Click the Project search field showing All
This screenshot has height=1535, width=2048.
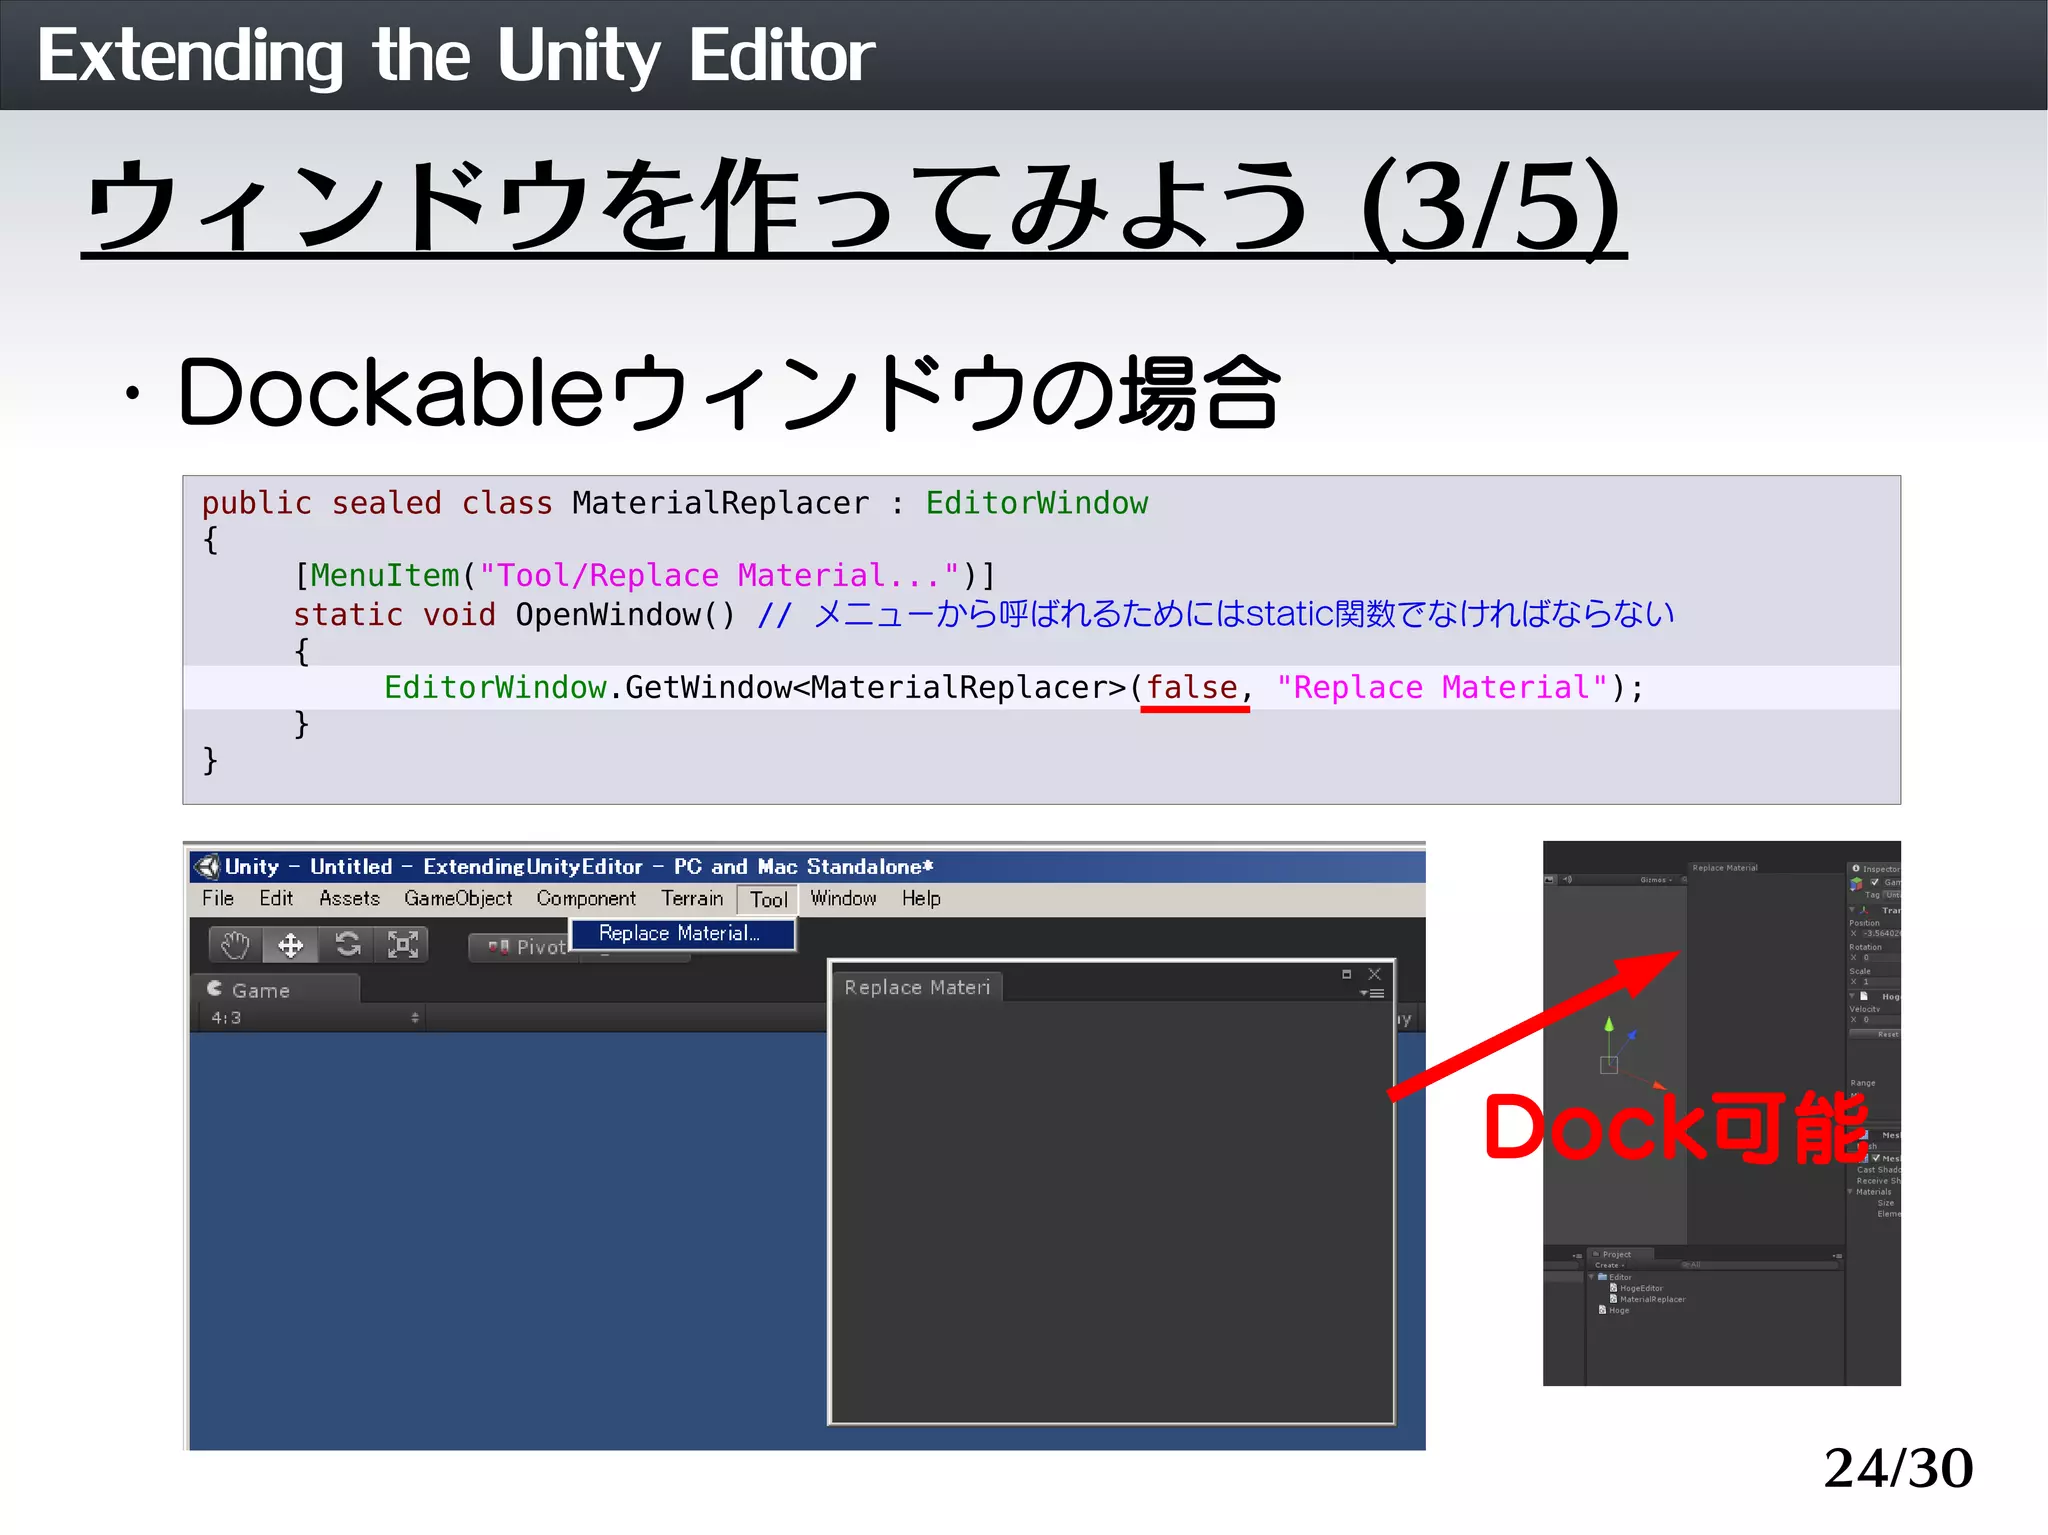point(1759,1265)
